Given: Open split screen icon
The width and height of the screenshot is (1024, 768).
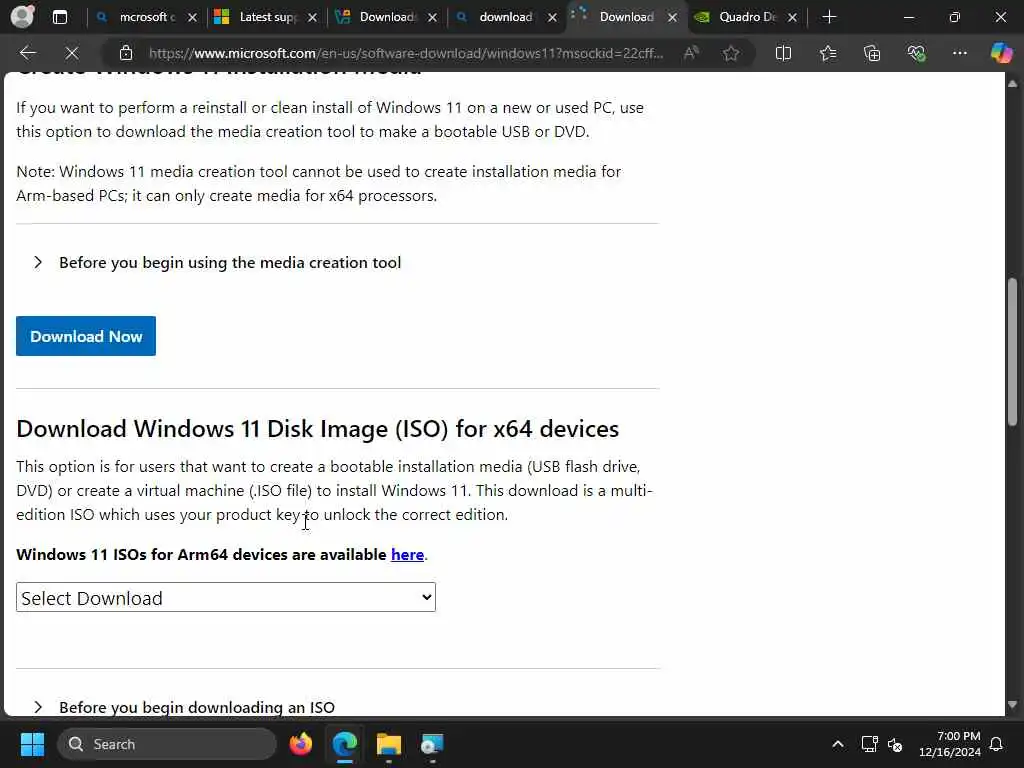Looking at the screenshot, I should 783,53.
